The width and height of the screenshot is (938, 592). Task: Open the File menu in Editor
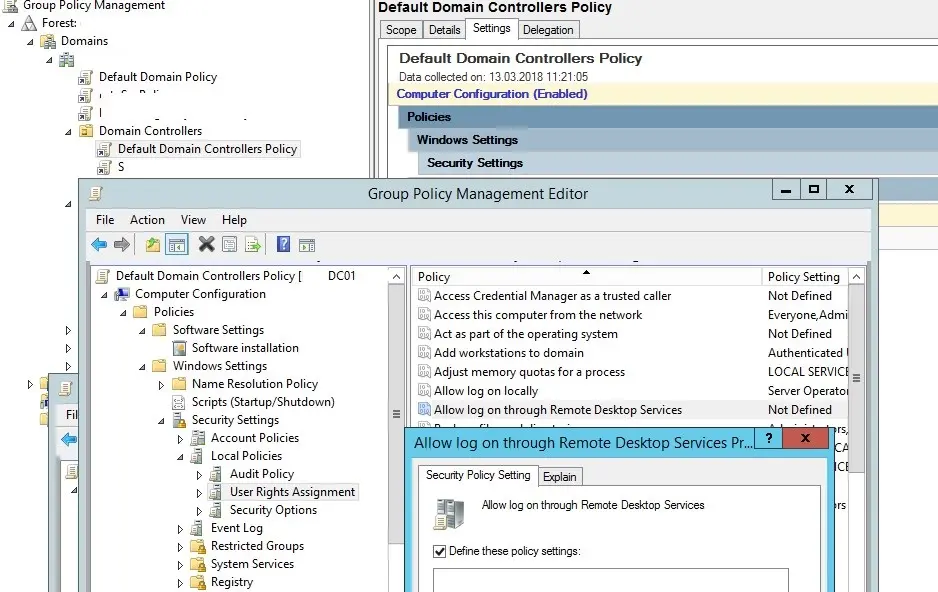pyautogui.click(x=105, y=220)
